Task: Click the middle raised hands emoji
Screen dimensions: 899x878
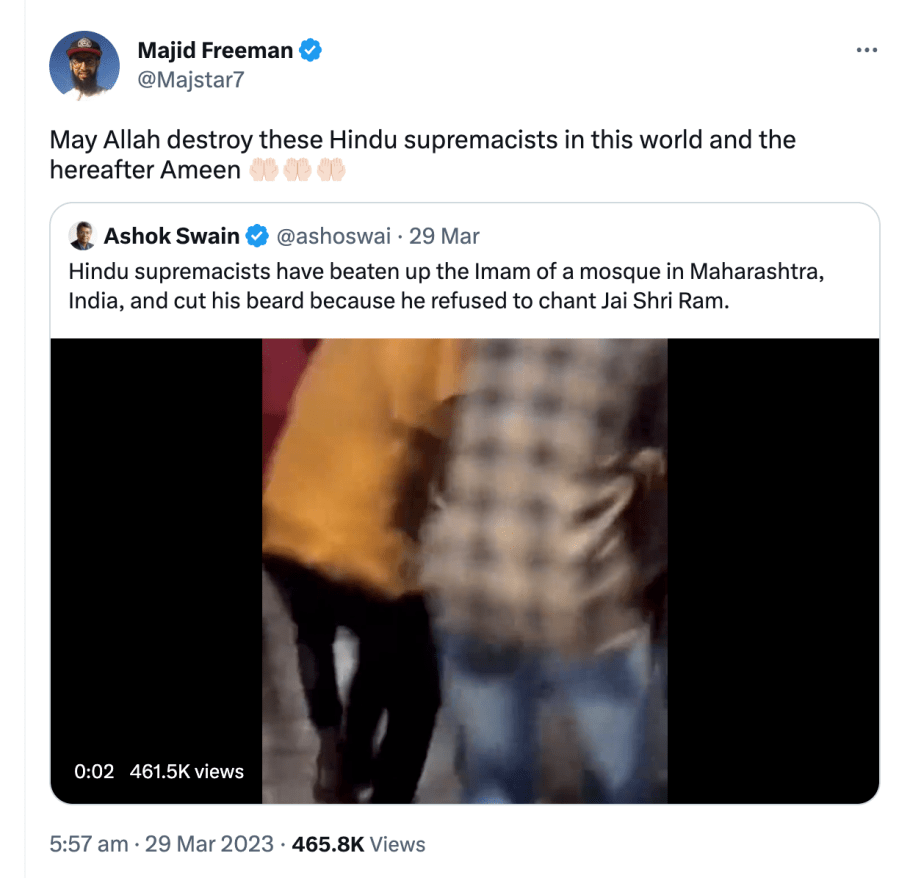Action: click(297, 170)
